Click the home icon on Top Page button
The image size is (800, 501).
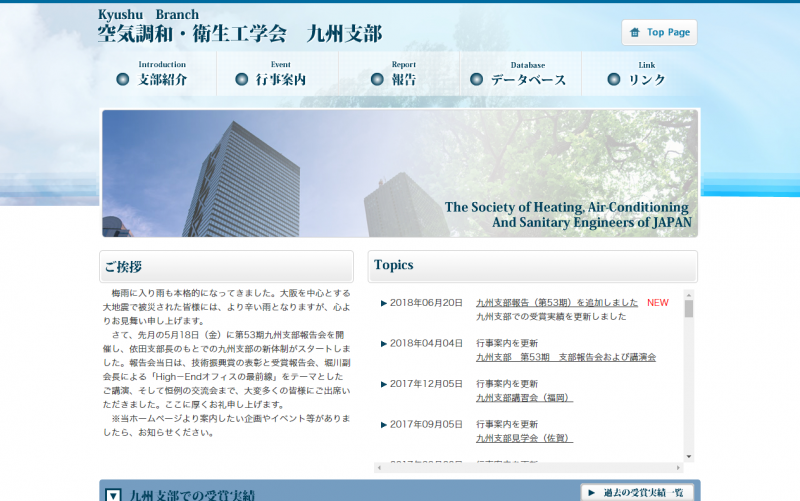click(x=635, y=33)
